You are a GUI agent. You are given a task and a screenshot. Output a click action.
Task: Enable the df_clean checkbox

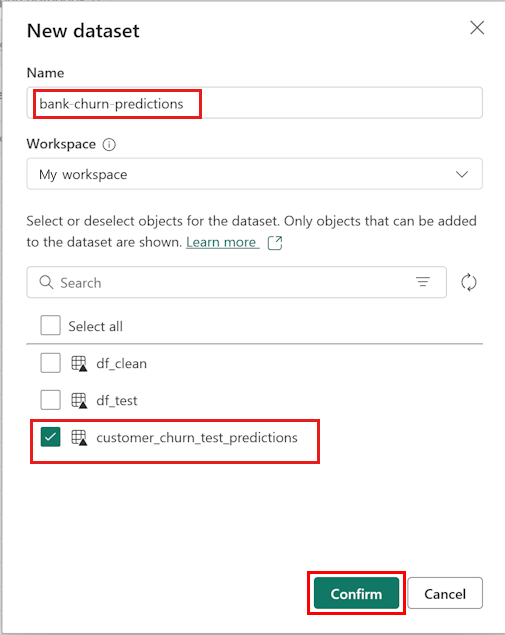pyautogui.click(x=51, y=363)
